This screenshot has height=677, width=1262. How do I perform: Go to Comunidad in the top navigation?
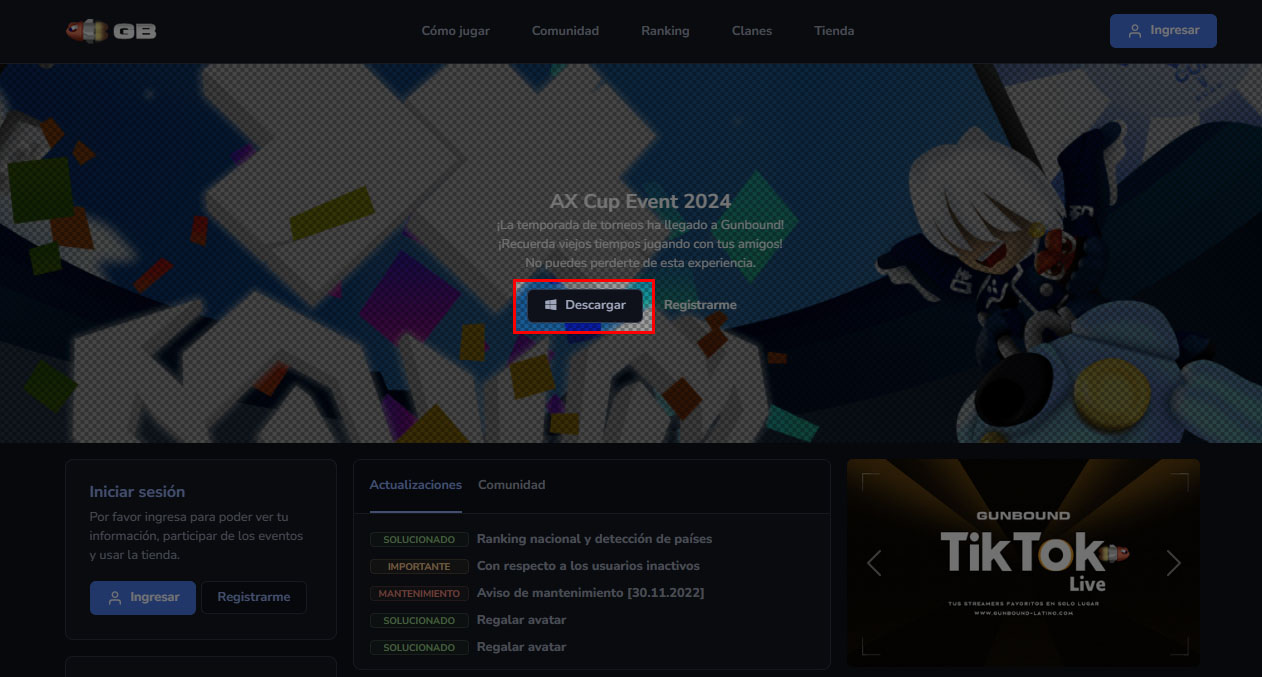(x=565, y=31)
